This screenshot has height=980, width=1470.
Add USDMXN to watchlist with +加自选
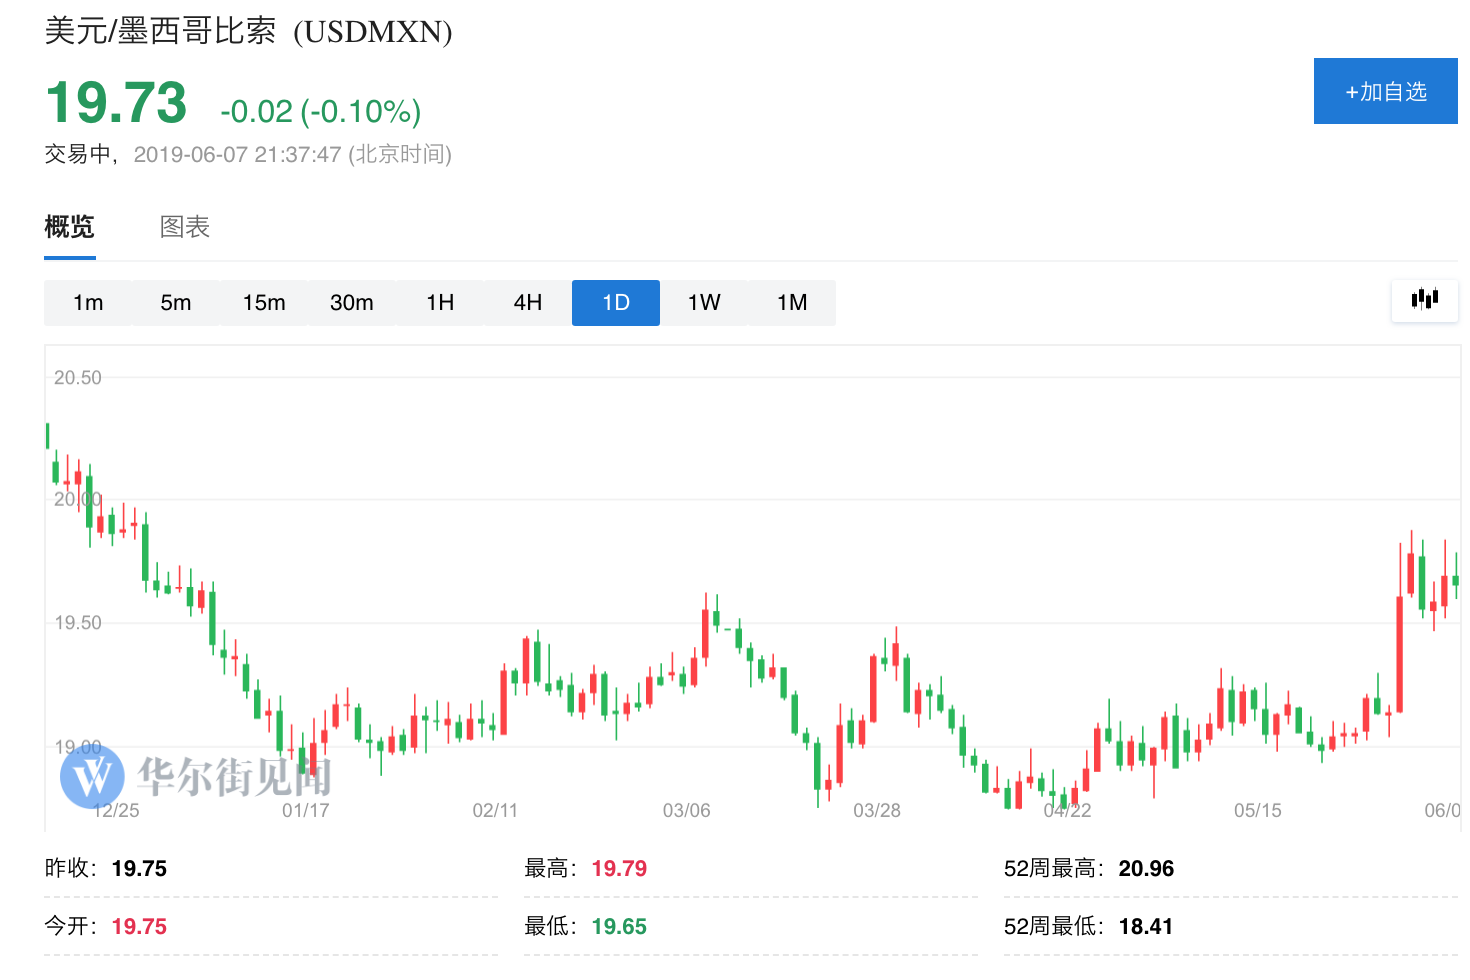(x=1385, y=91)
